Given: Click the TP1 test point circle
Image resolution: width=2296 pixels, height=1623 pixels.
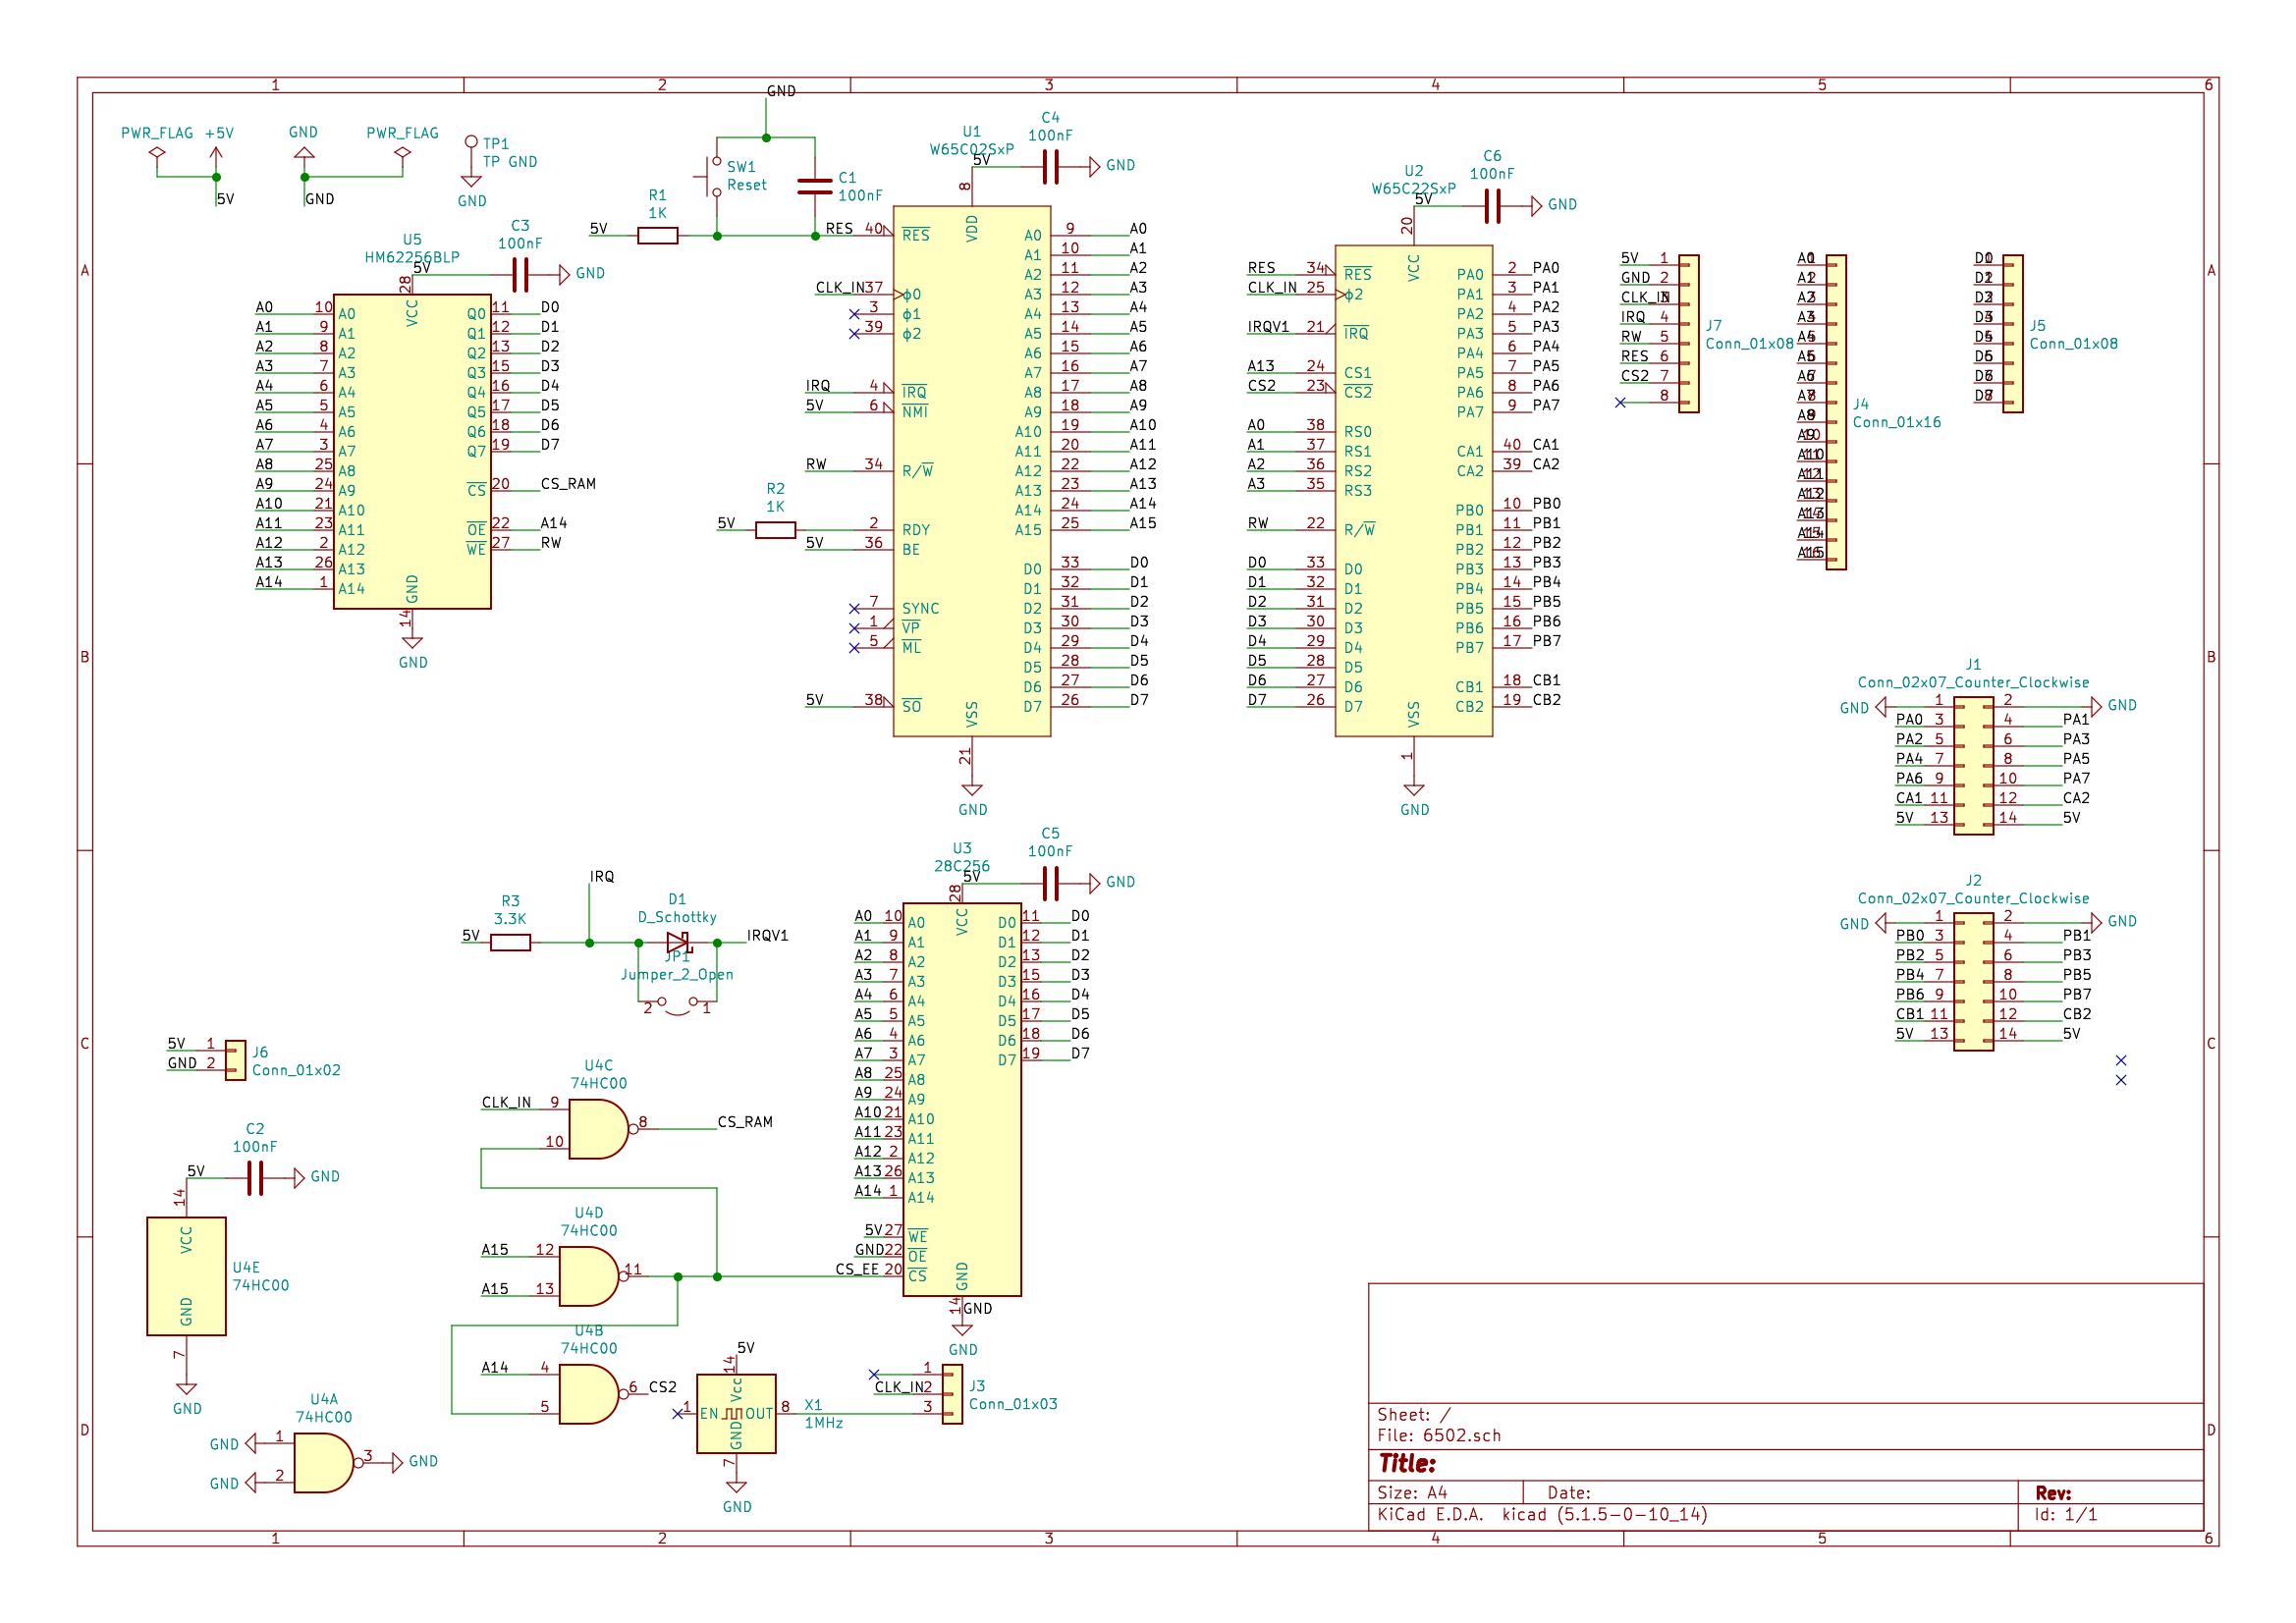Looking at the screenshot, I should (x=471, y=142).
